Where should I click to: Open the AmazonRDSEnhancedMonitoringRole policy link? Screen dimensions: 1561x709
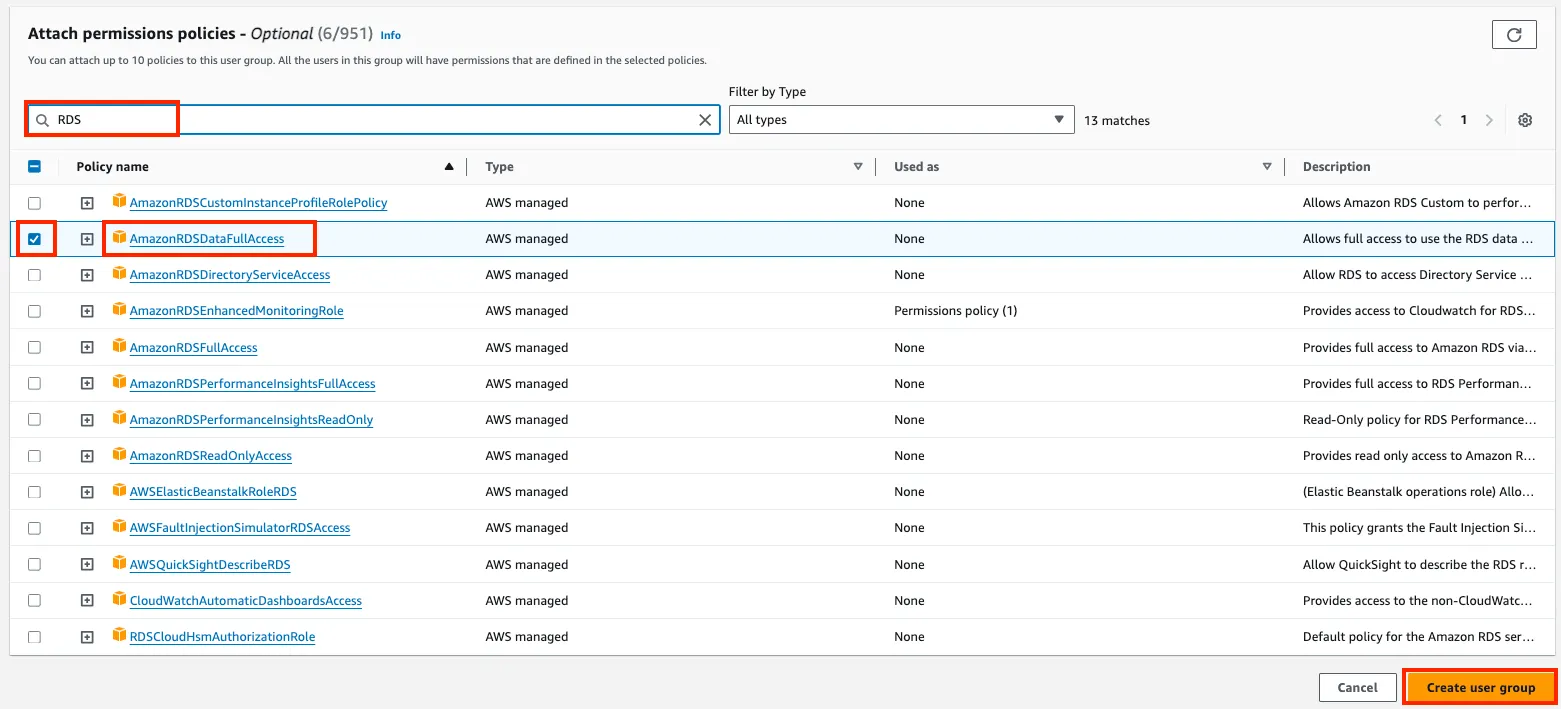click(236, 311)
